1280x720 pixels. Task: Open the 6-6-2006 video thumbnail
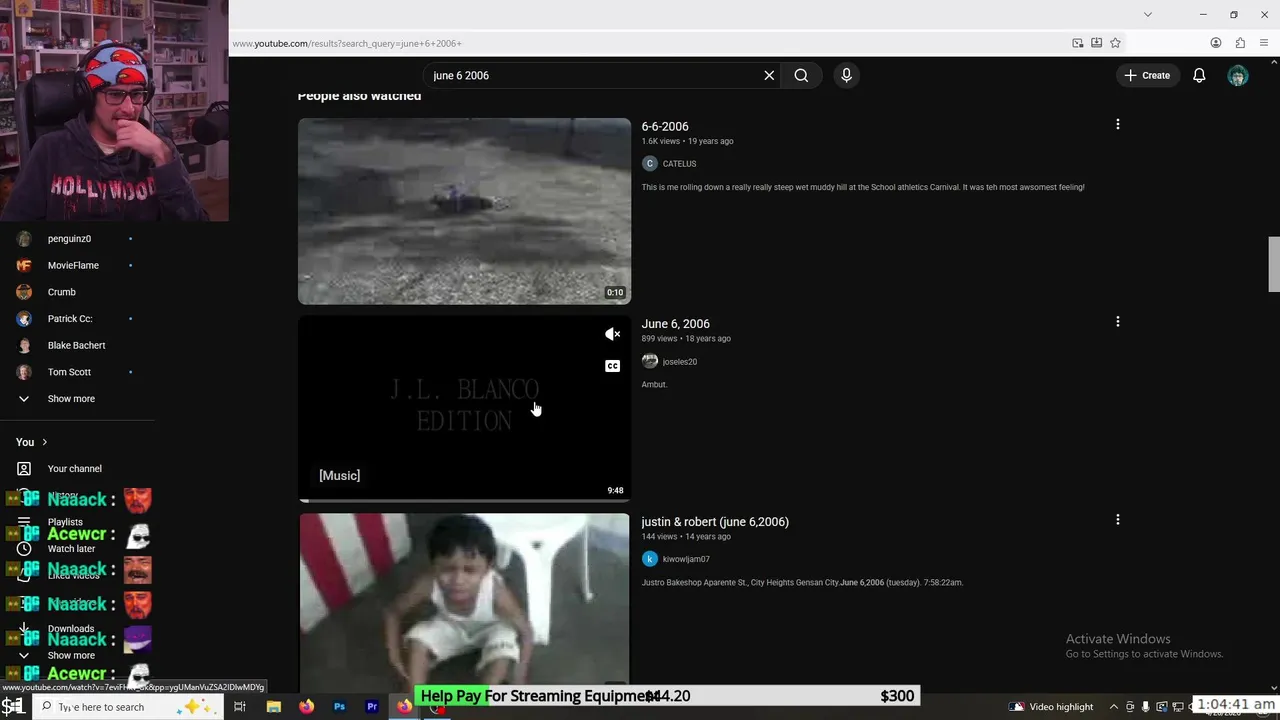coord(464,211)
